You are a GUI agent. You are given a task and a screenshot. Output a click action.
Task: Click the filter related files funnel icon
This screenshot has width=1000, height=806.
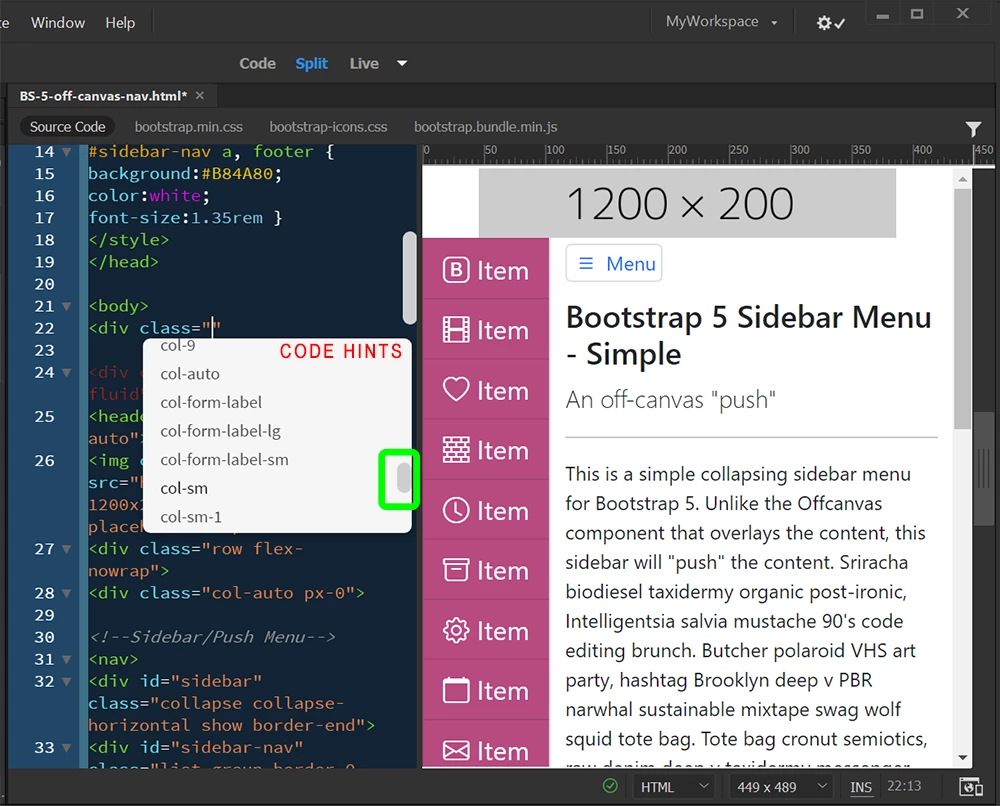[973, 129]
